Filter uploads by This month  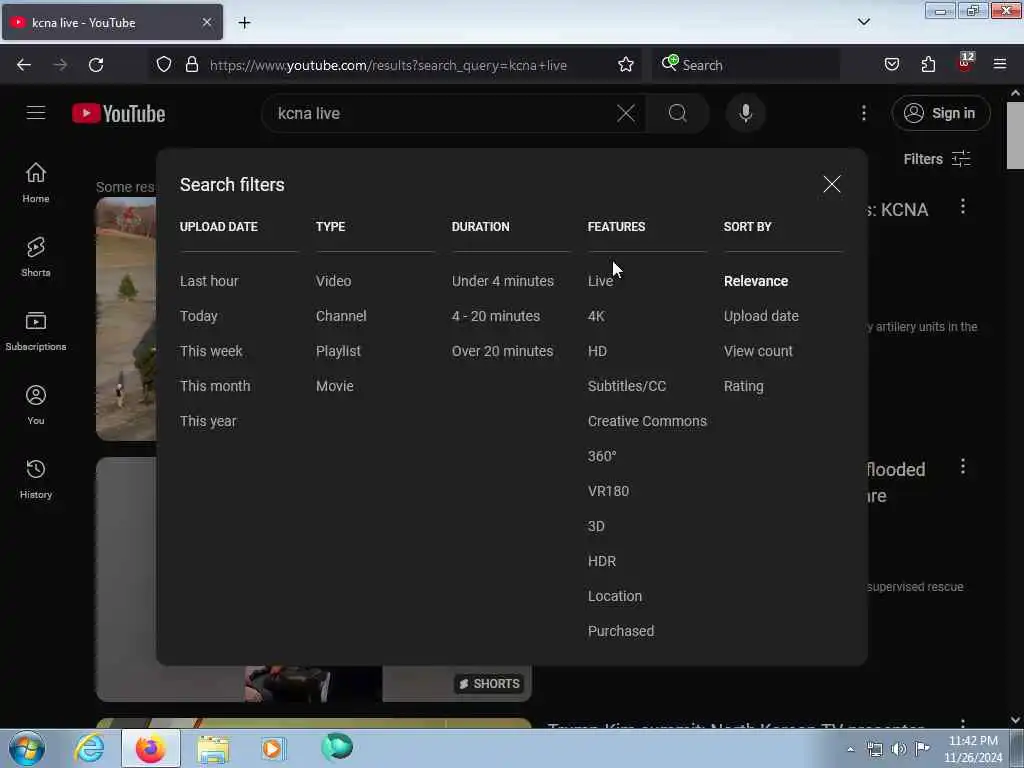(x=215, y=386)
